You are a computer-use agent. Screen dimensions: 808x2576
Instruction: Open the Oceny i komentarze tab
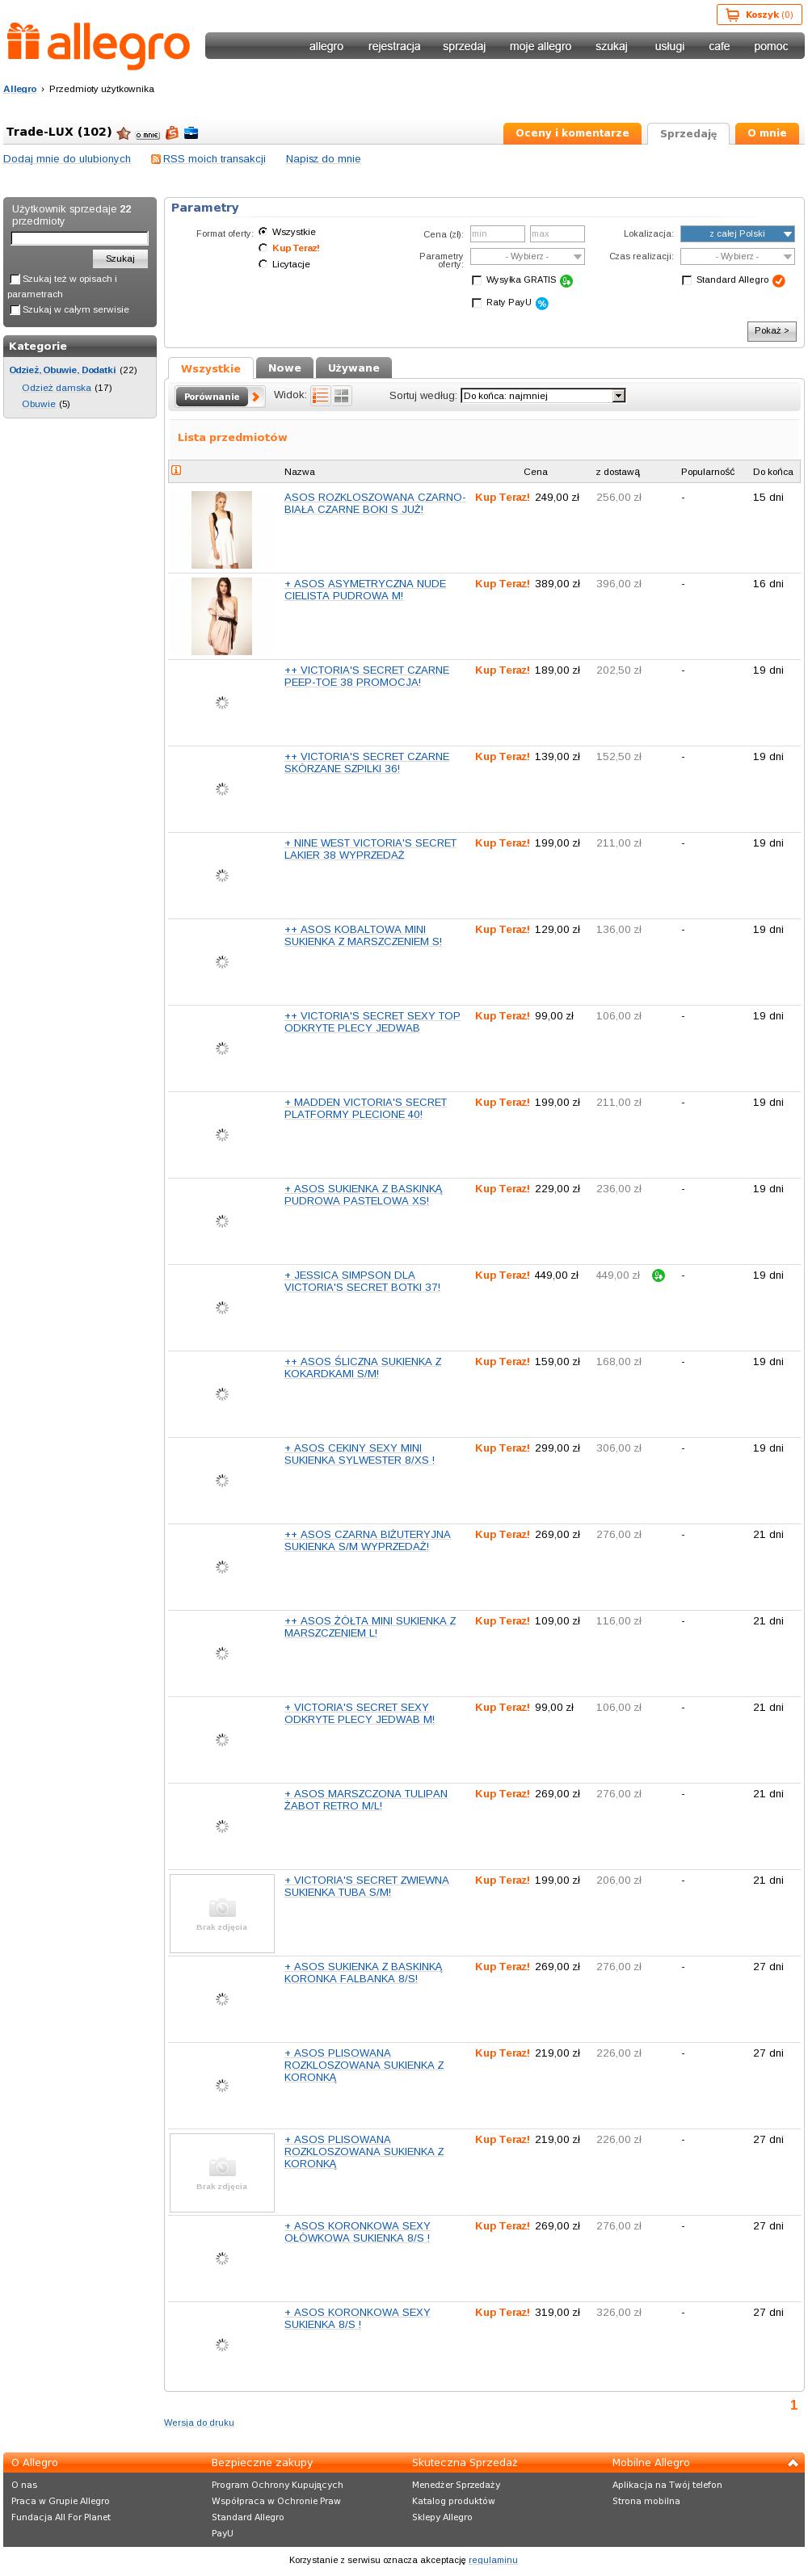[x=572, y=133]
